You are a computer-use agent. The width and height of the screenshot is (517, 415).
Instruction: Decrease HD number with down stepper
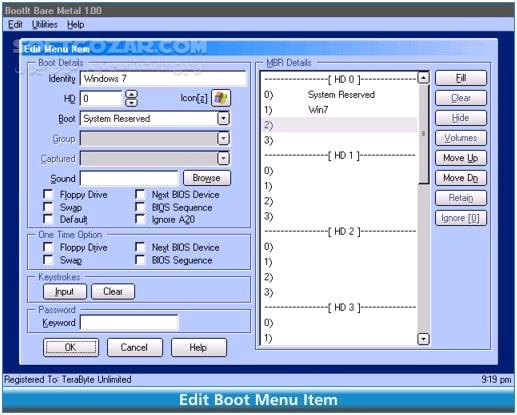click(132, 102)
